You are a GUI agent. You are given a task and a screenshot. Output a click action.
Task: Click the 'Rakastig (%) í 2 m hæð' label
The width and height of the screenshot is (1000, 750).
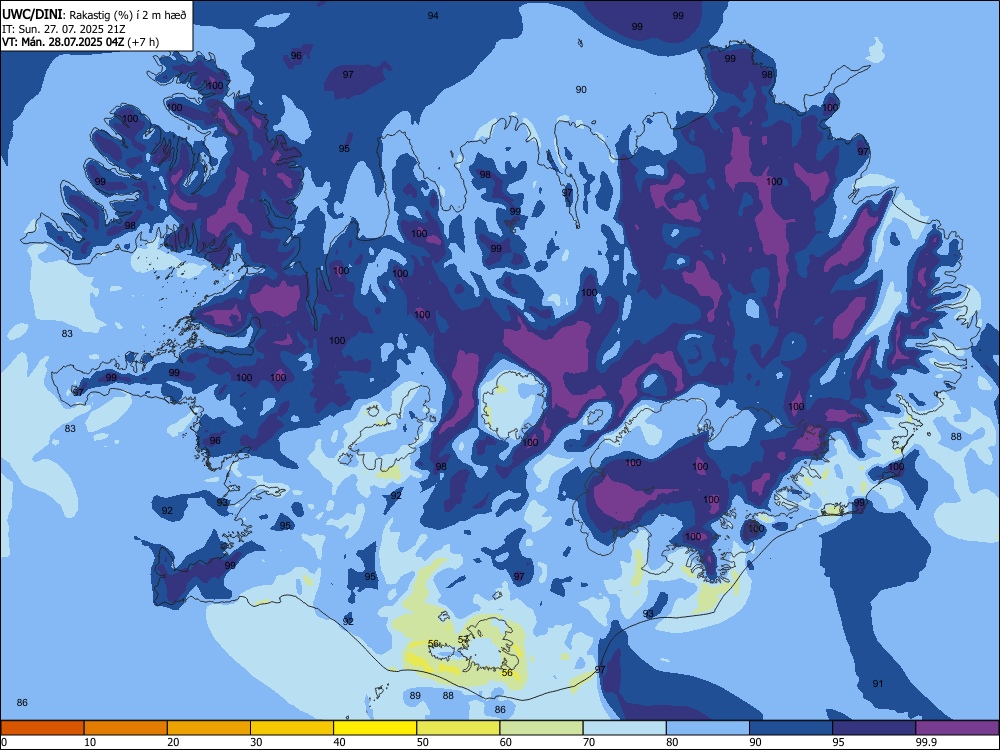pos(128,15)
